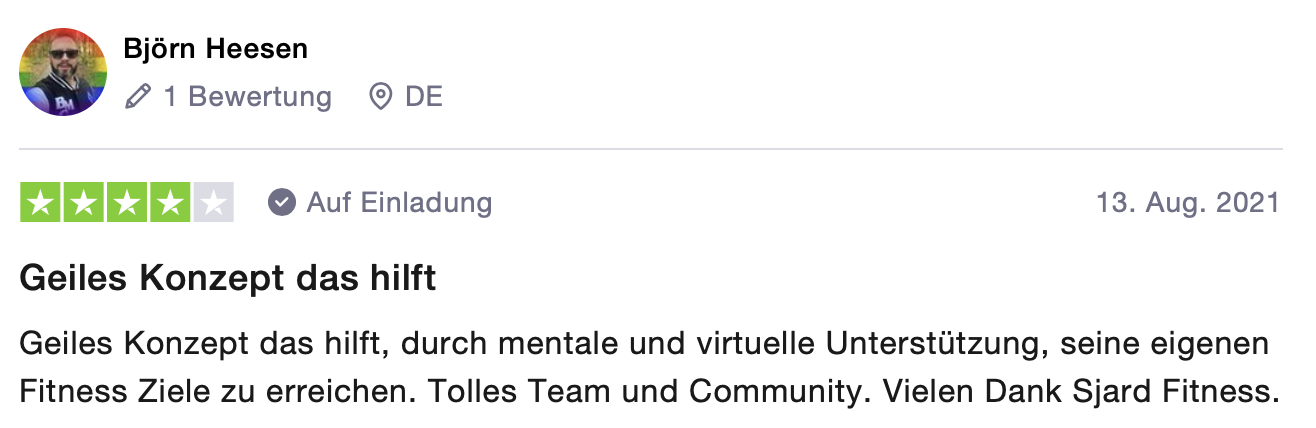The image size is (1316, 428).
Task: Click the review date 13. Aug. 2021
Action: (1188, 203)
